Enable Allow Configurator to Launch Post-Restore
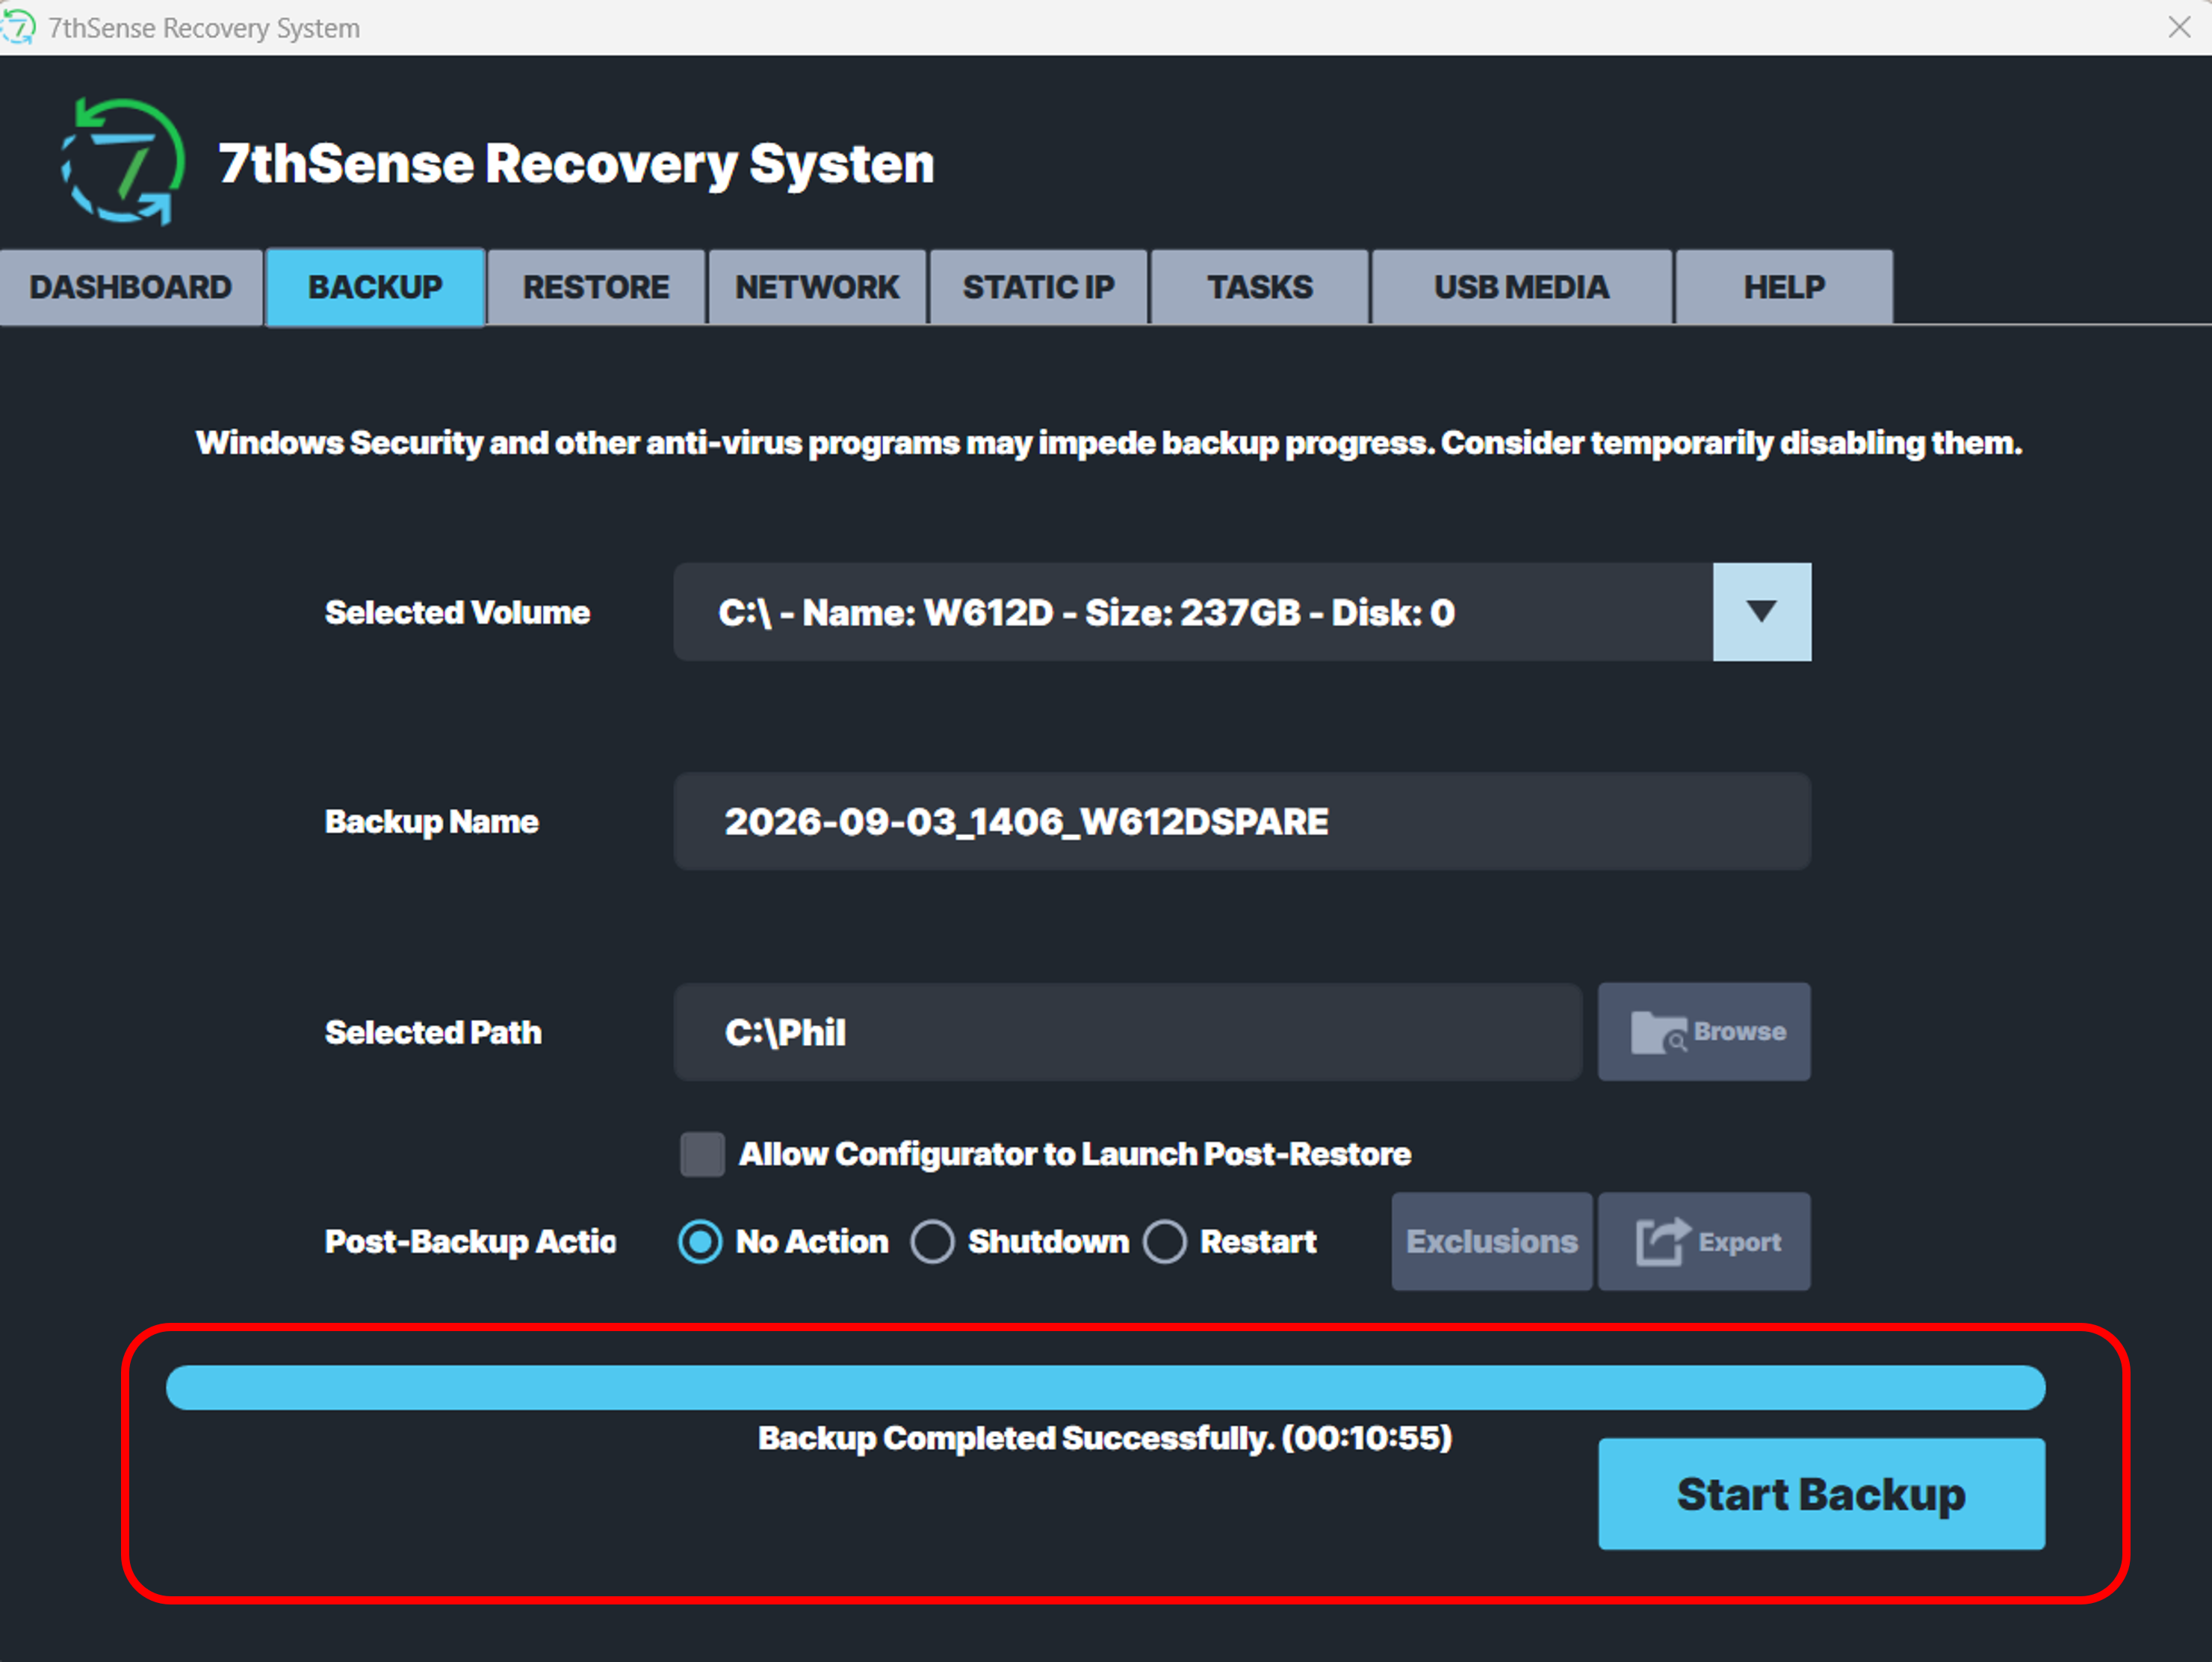The width and height of the screenshot is (2212, 1662). pos(702,1154)
